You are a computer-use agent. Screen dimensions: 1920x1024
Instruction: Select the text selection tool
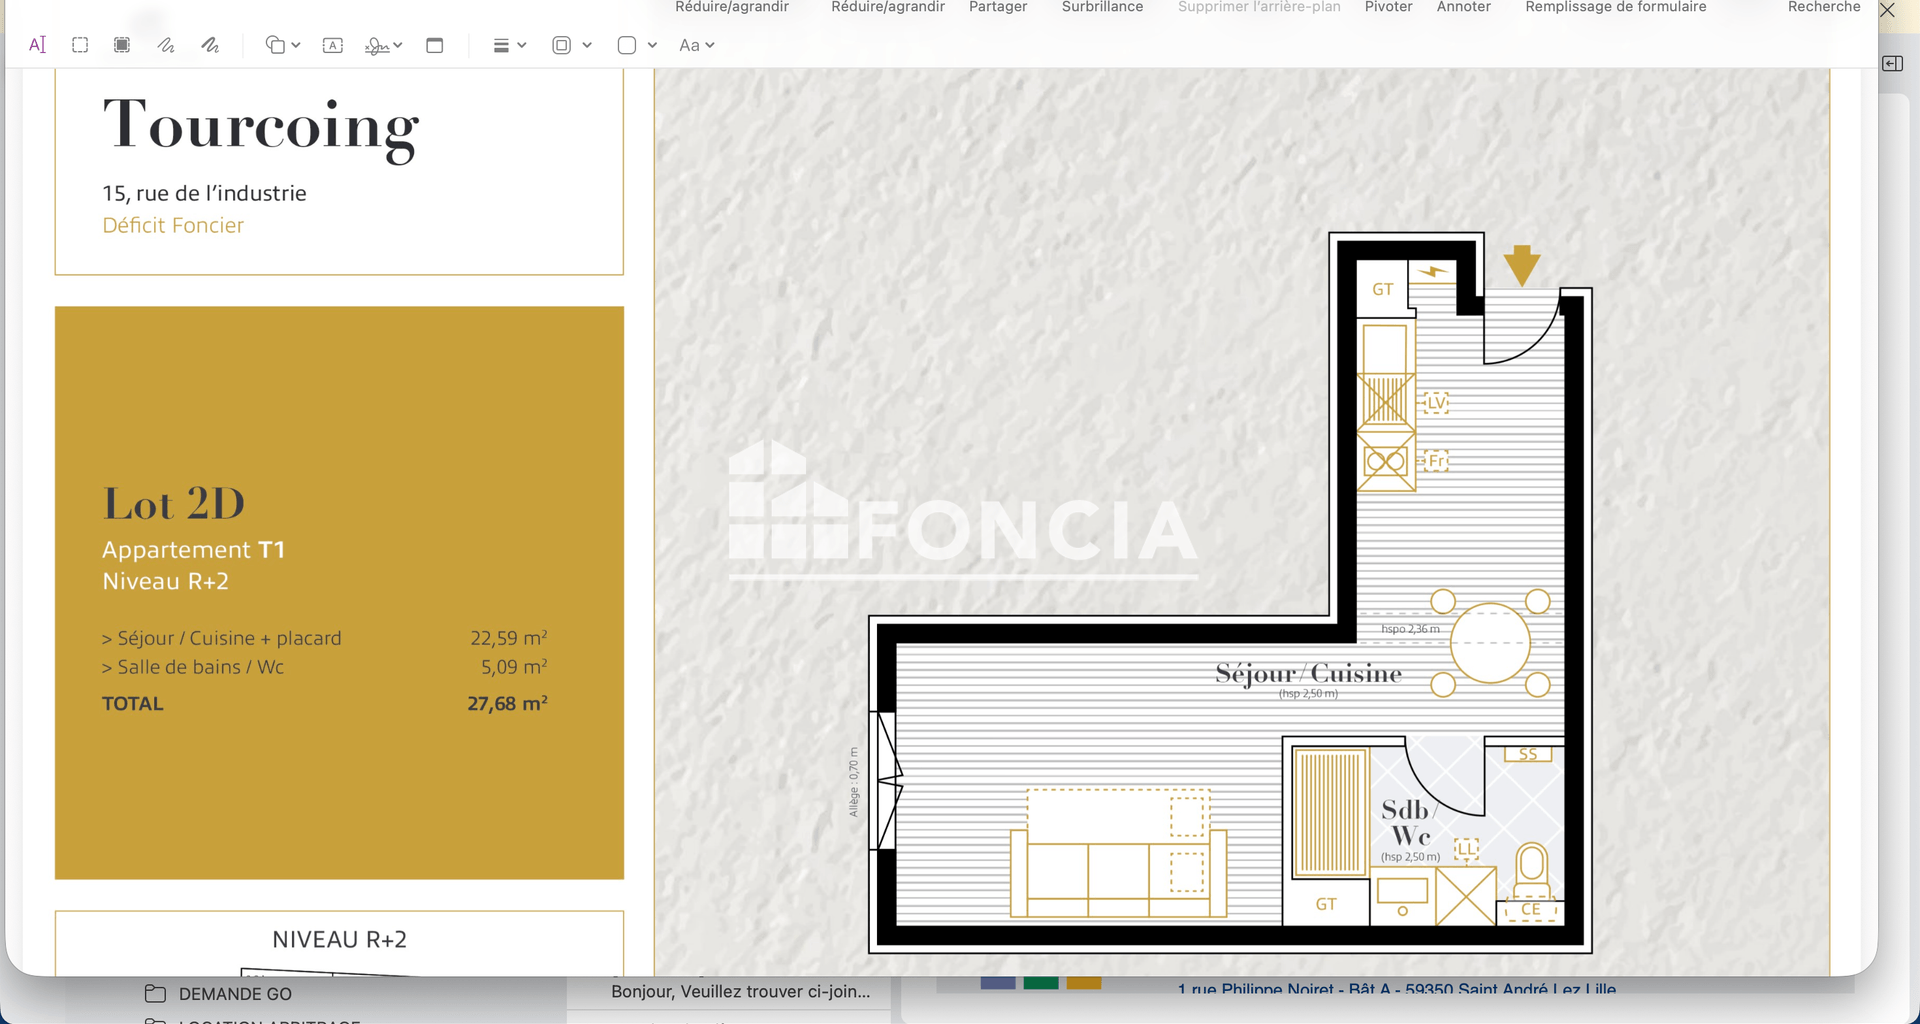click(38, 45)
